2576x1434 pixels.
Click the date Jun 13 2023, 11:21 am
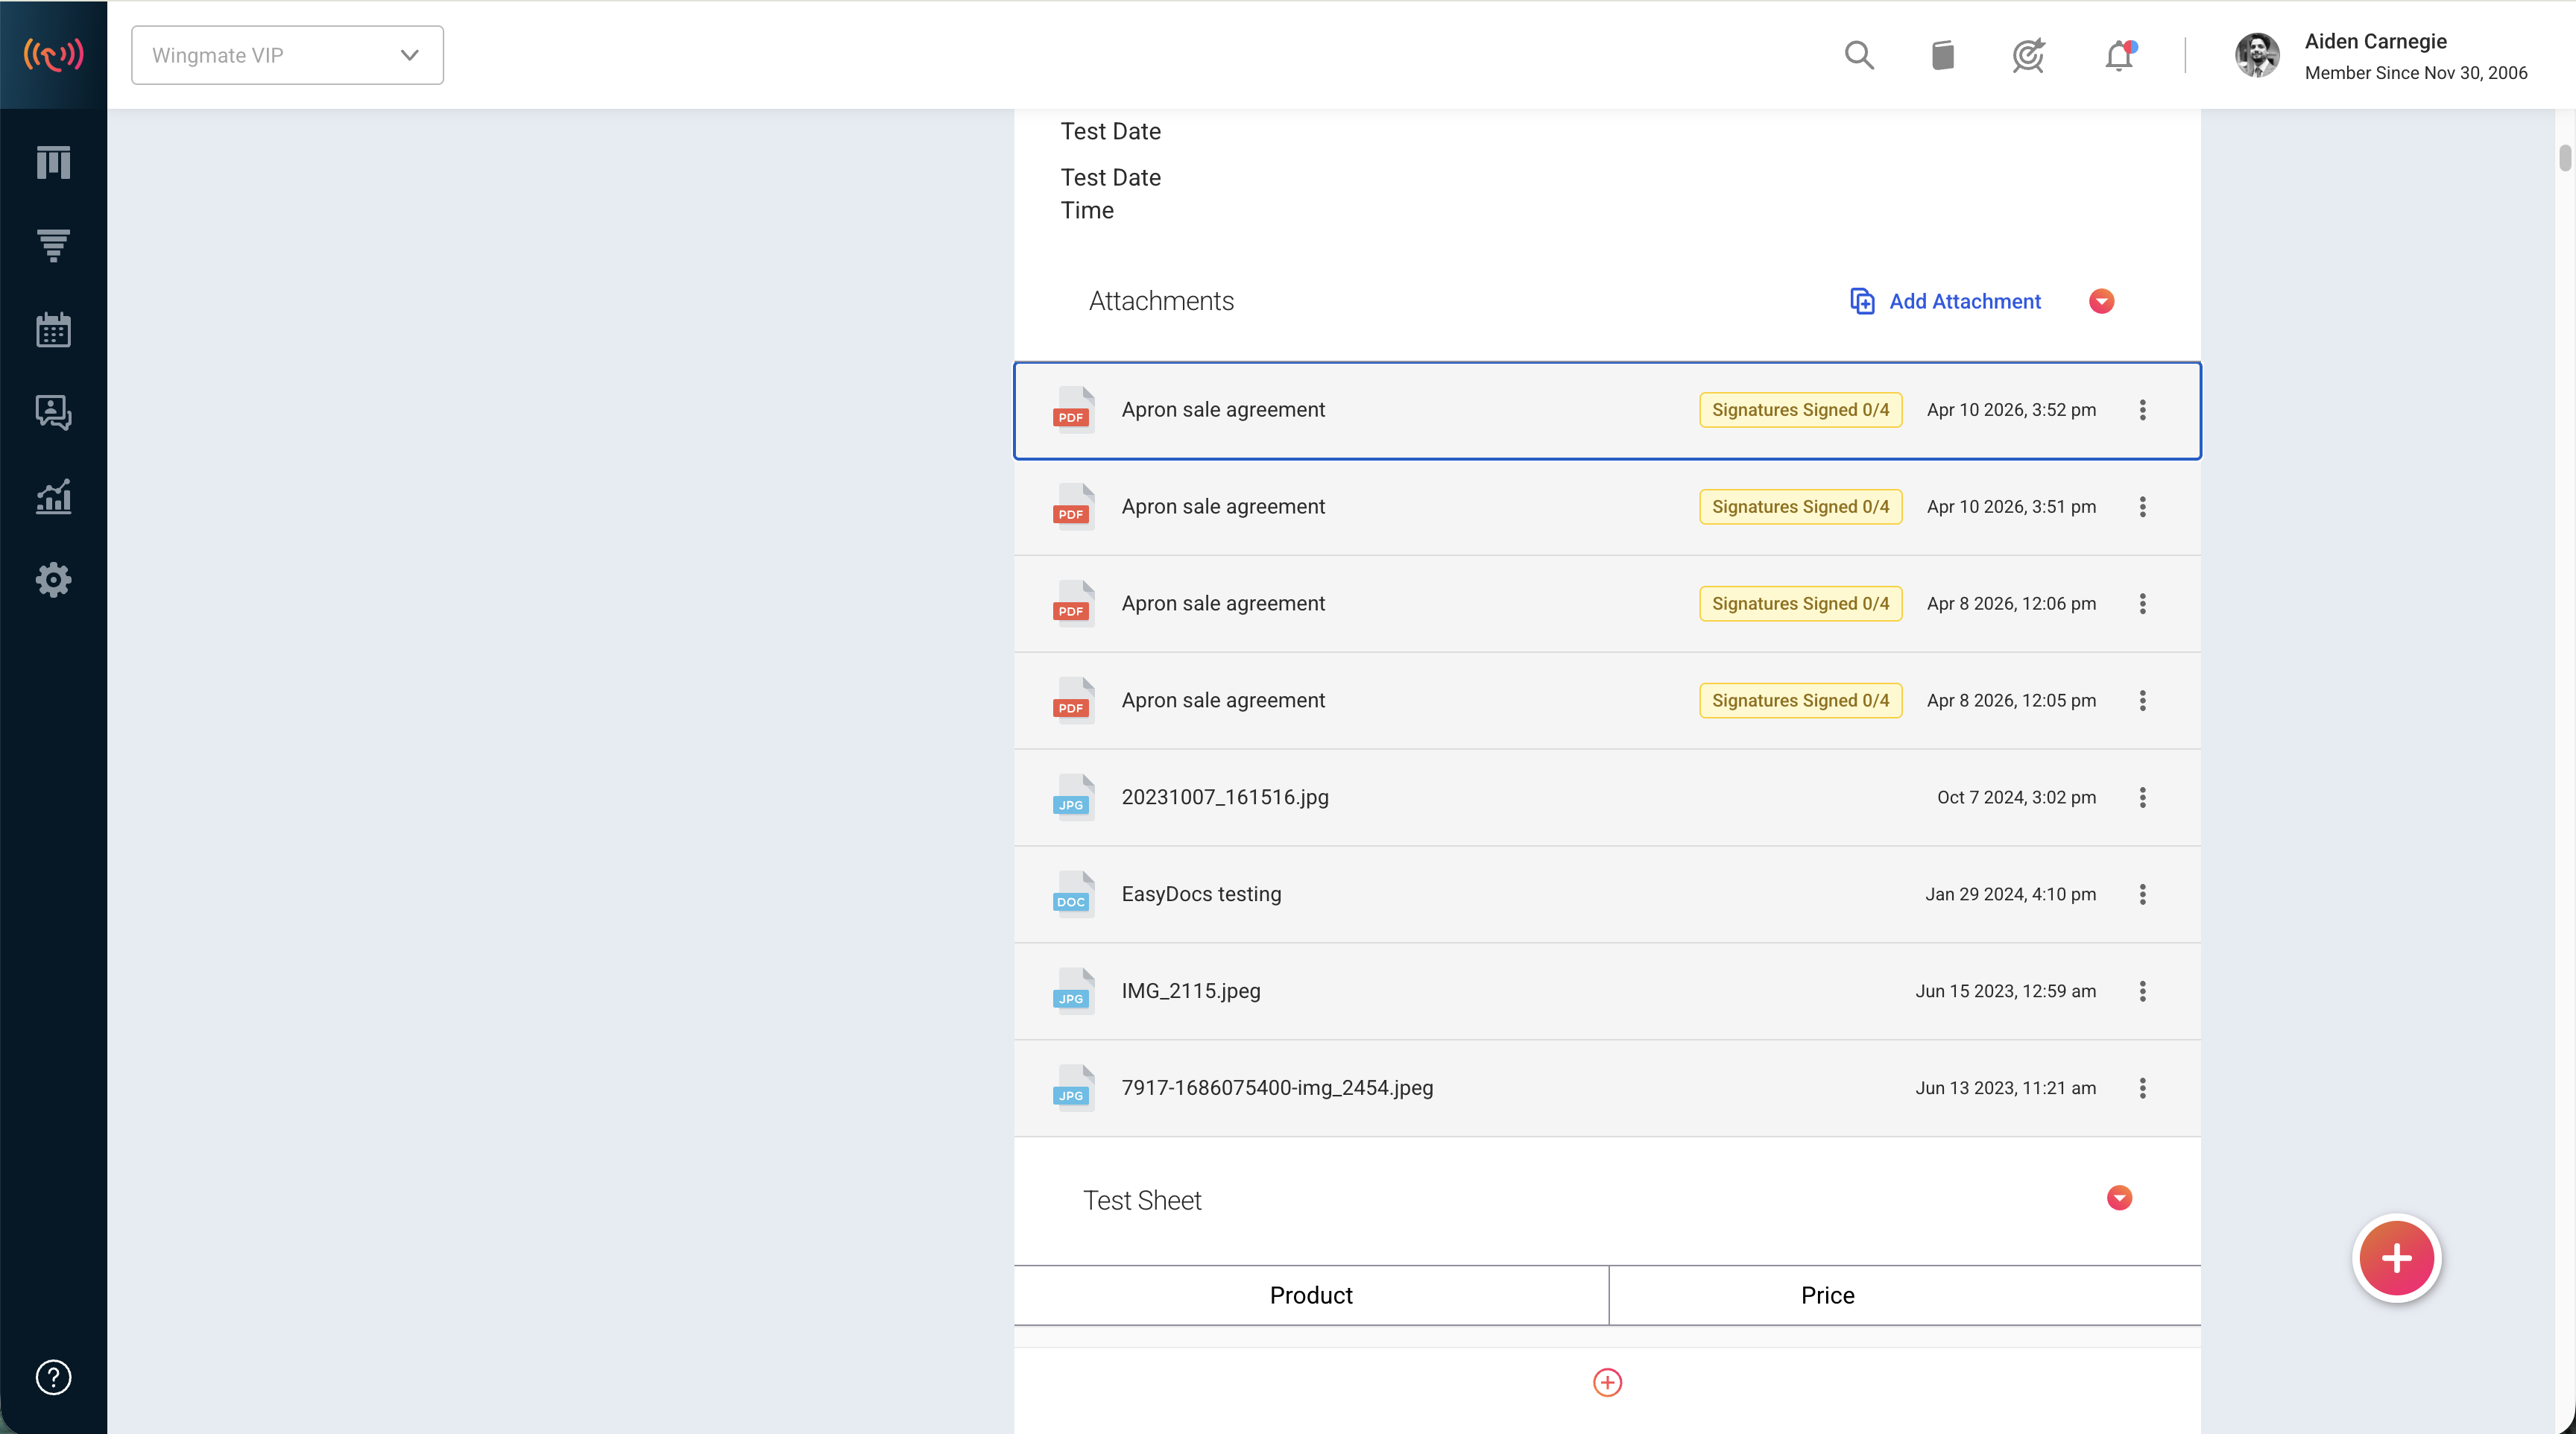click(x=2005, y=1088)
